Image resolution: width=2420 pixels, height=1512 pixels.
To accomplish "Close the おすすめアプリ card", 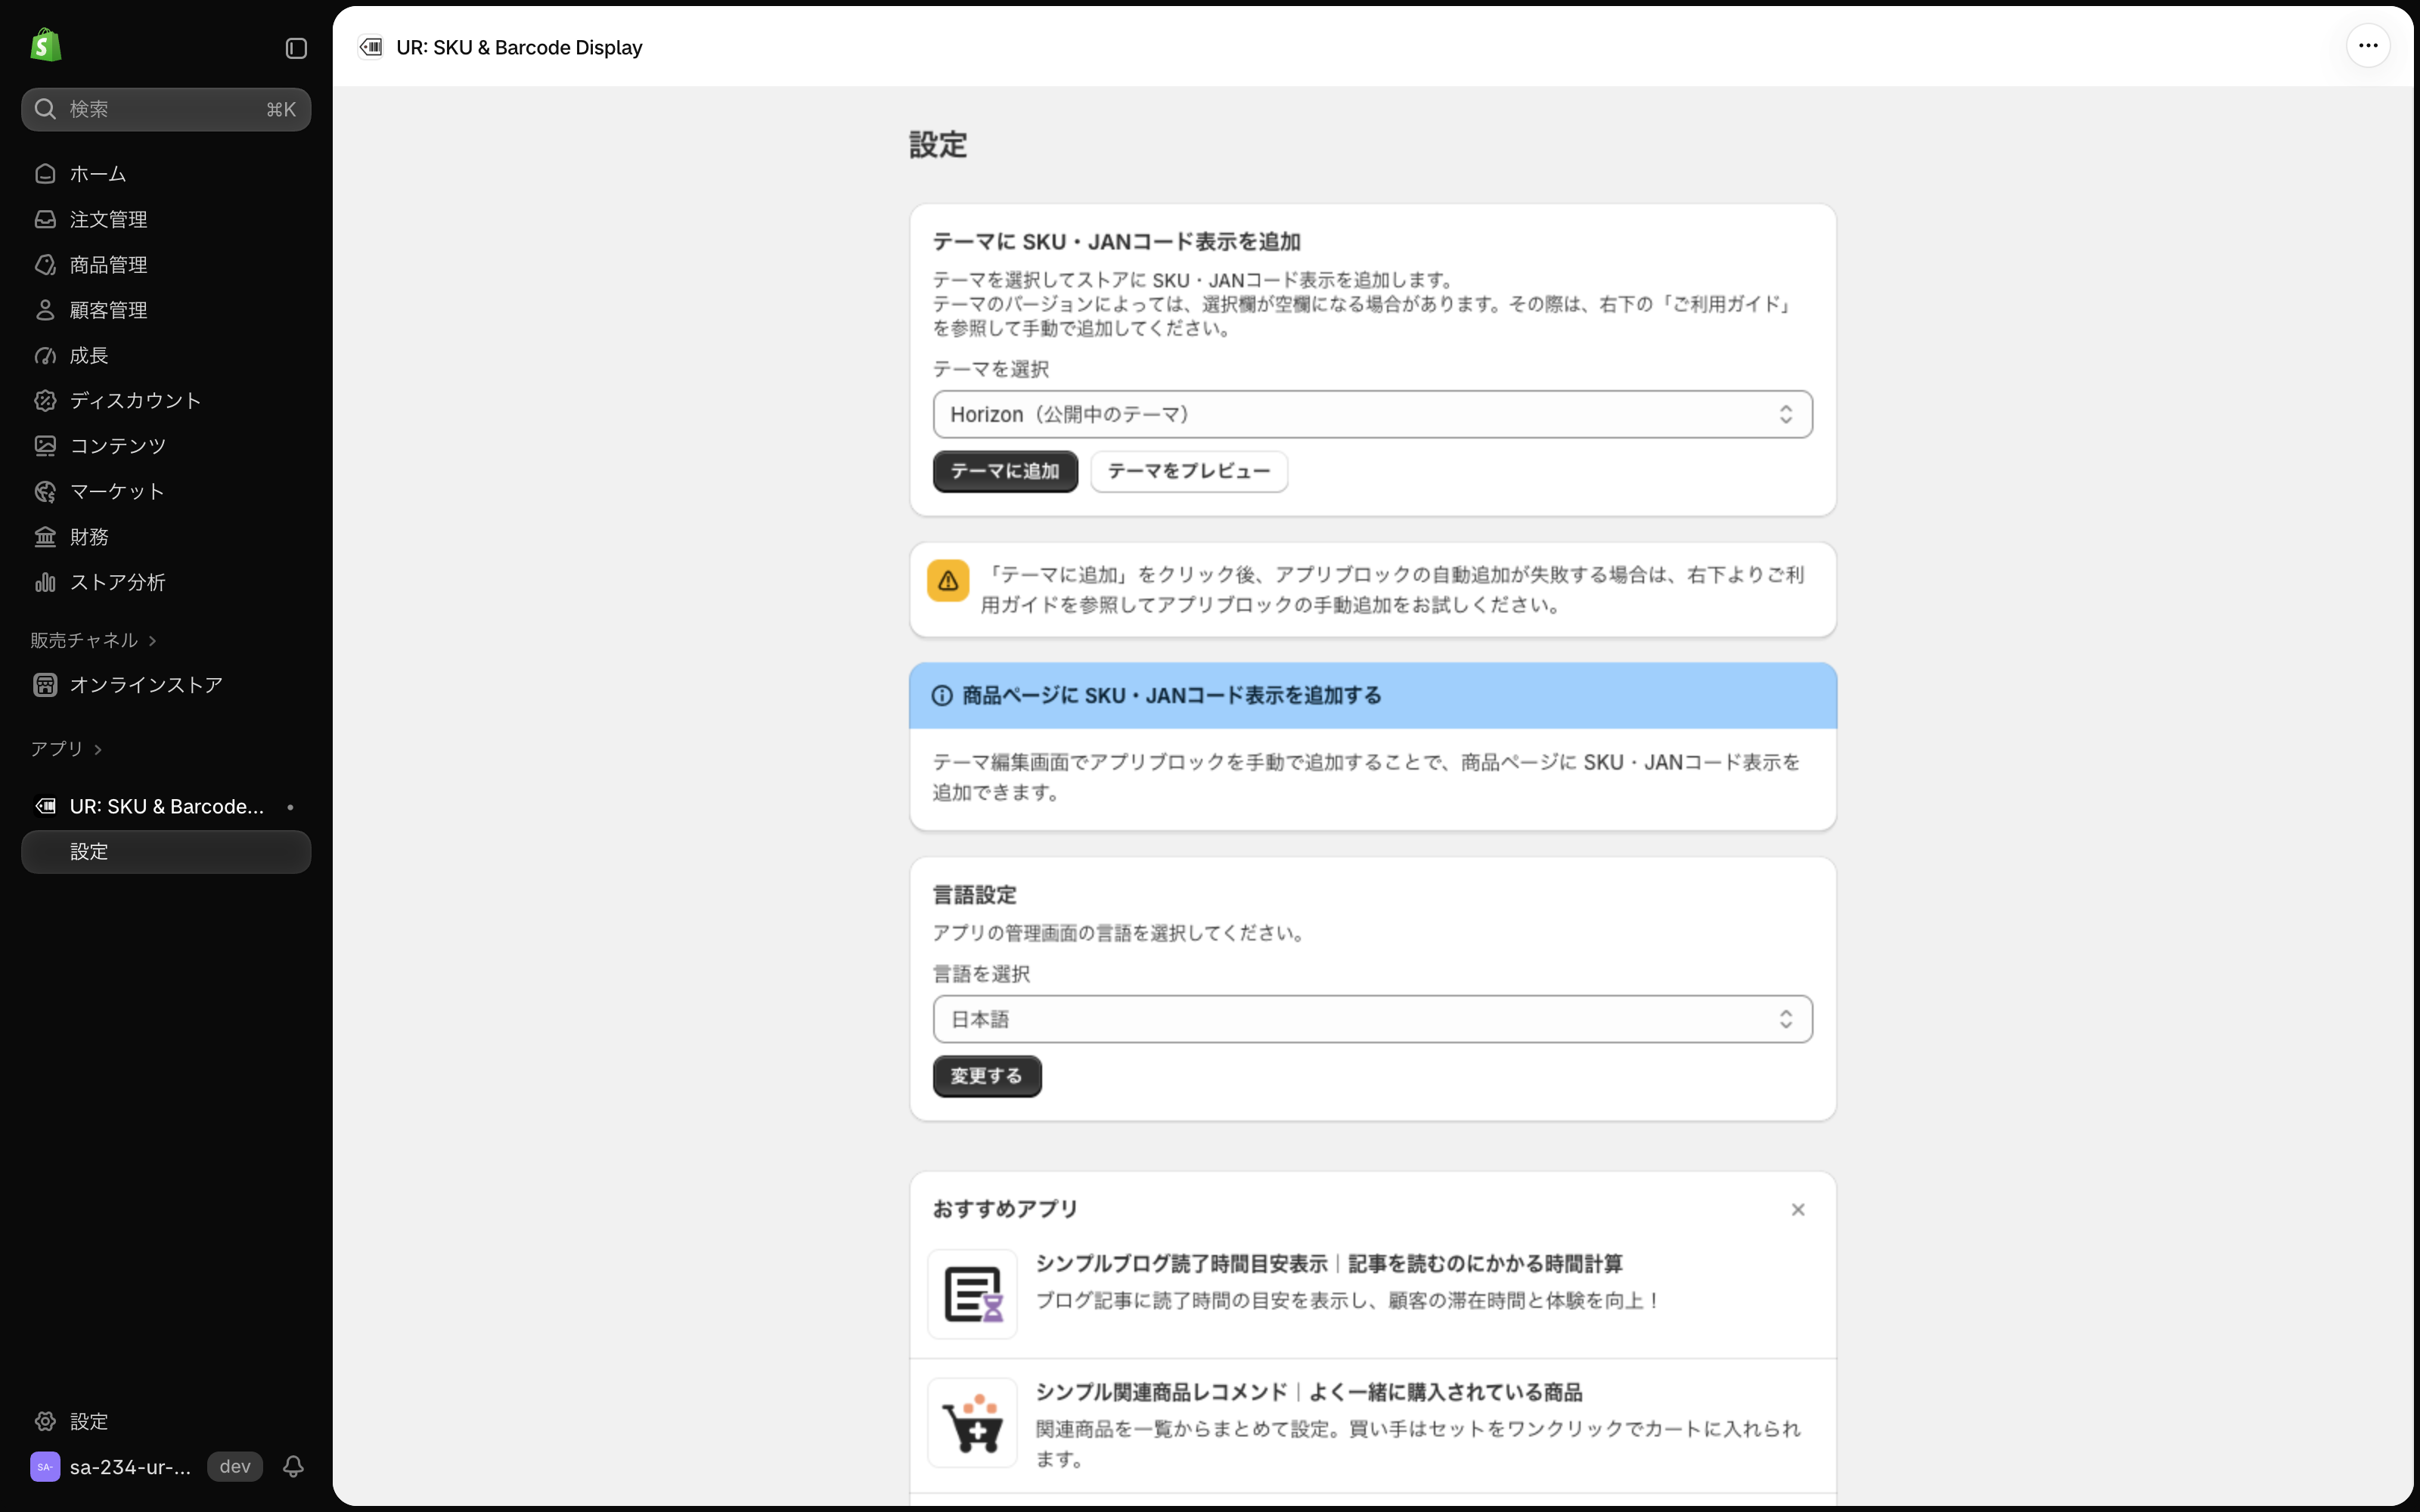I will pyautogui.click(x=1798, y=1210).
